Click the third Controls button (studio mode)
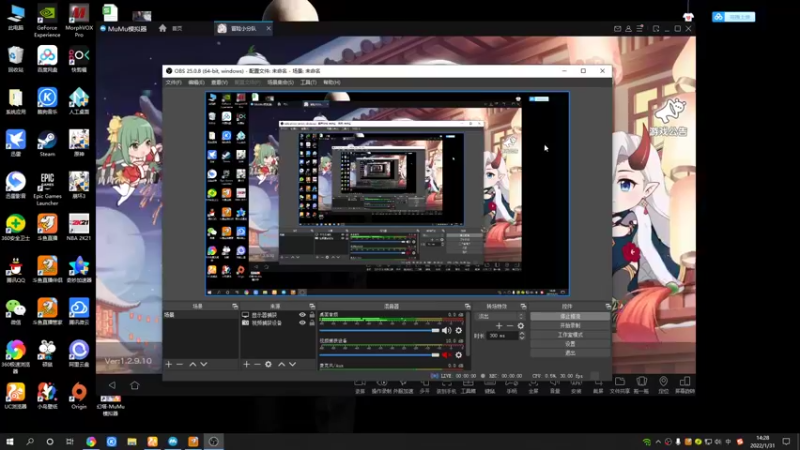 coord(570,335)
